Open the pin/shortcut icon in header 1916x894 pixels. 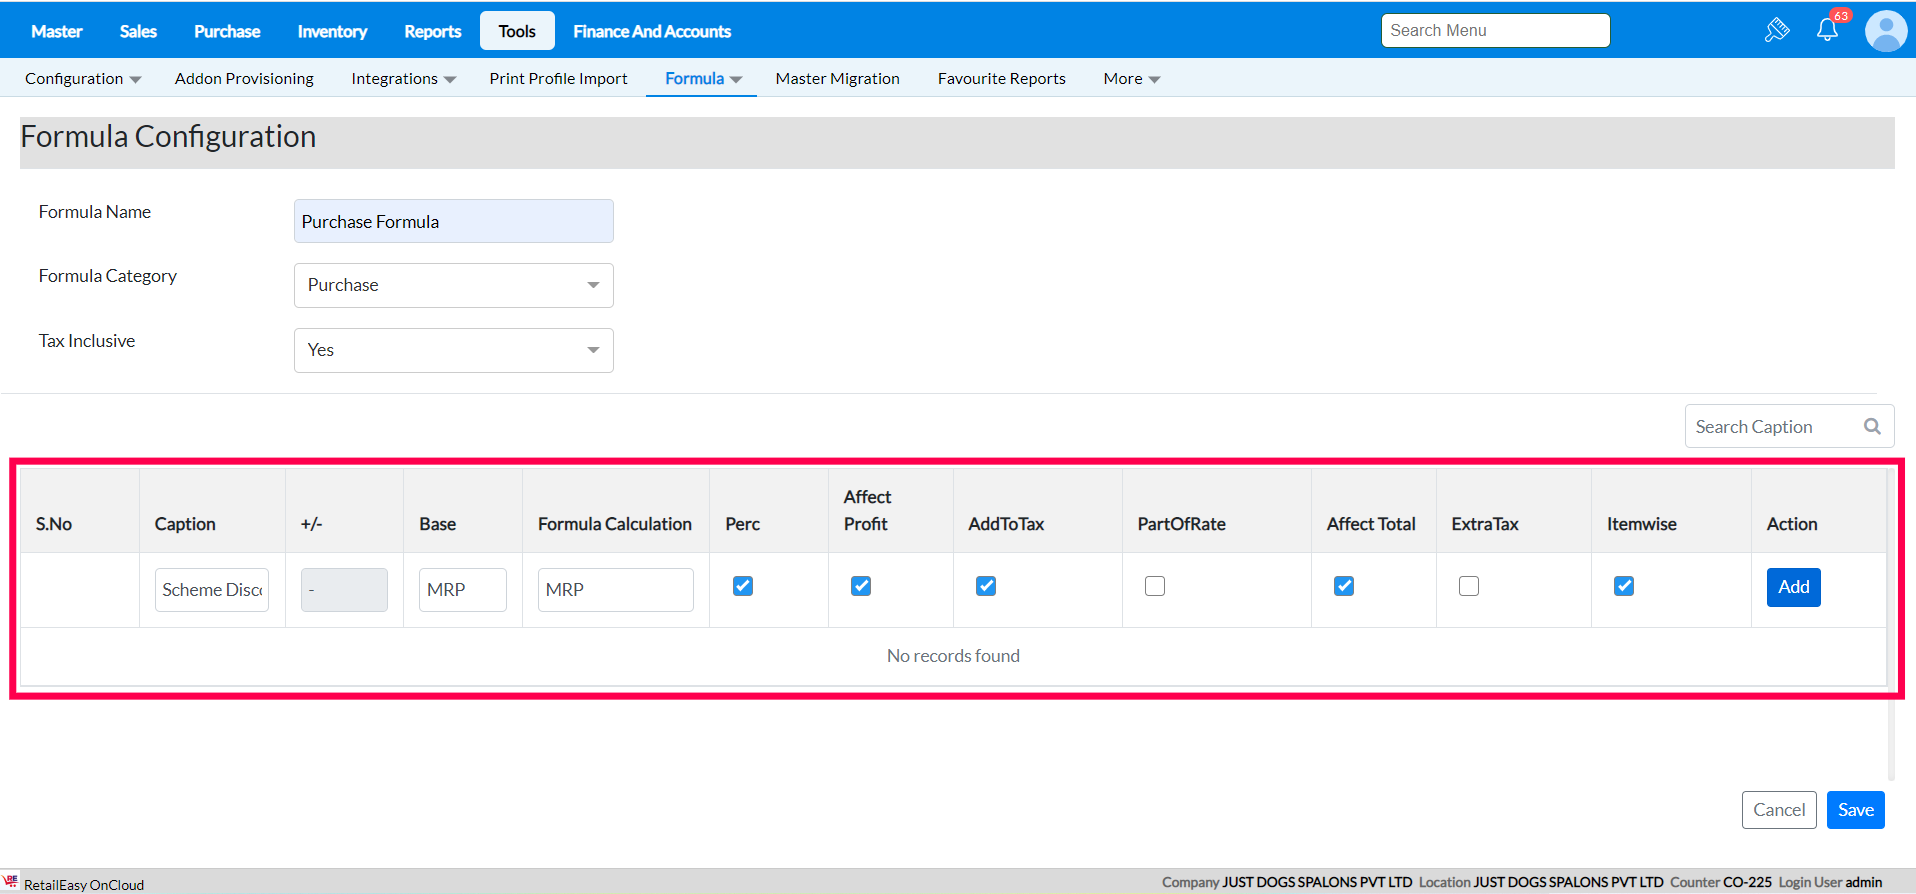(x=1777, y=31)
